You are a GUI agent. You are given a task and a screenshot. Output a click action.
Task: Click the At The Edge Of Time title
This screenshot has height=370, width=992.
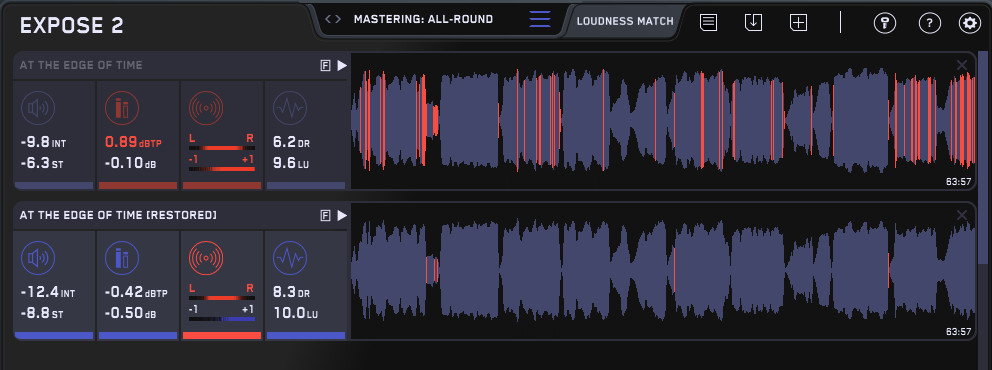[x=81, y=65]
